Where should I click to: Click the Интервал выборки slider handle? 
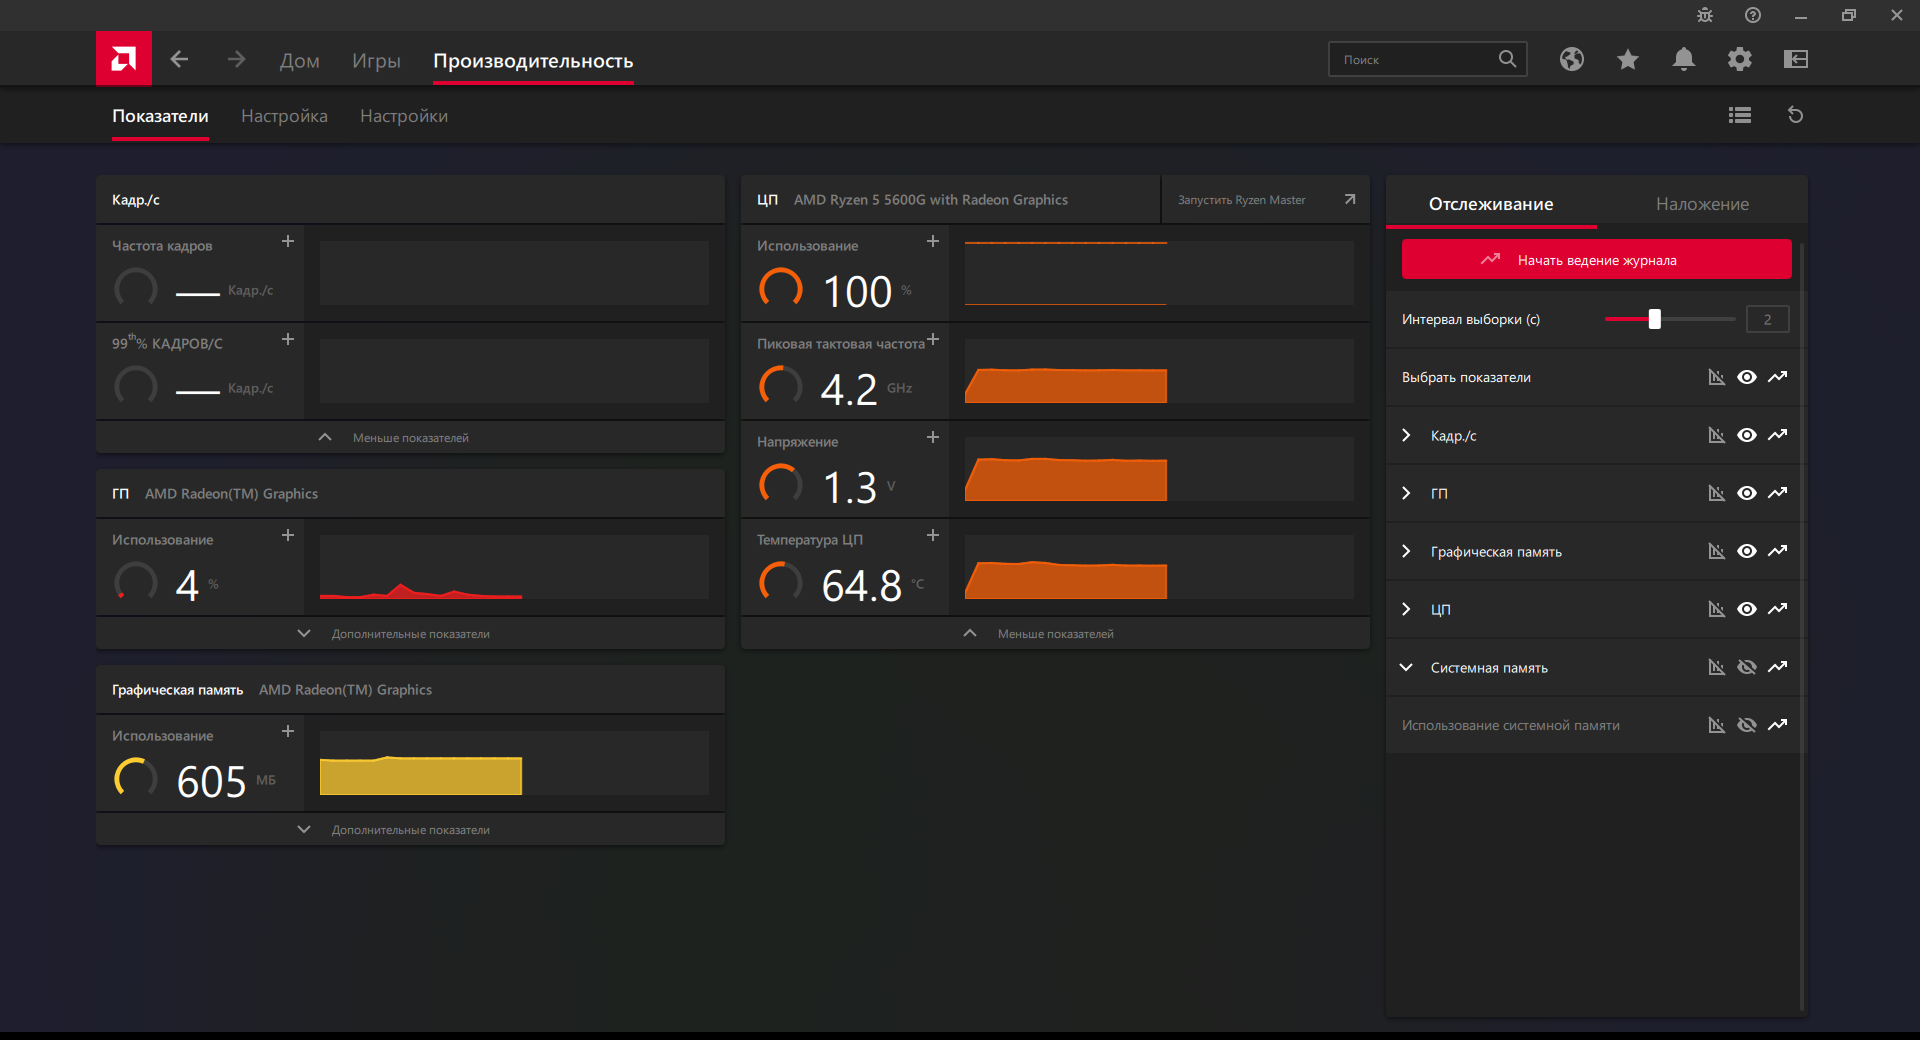click(x=1655, y=319)
